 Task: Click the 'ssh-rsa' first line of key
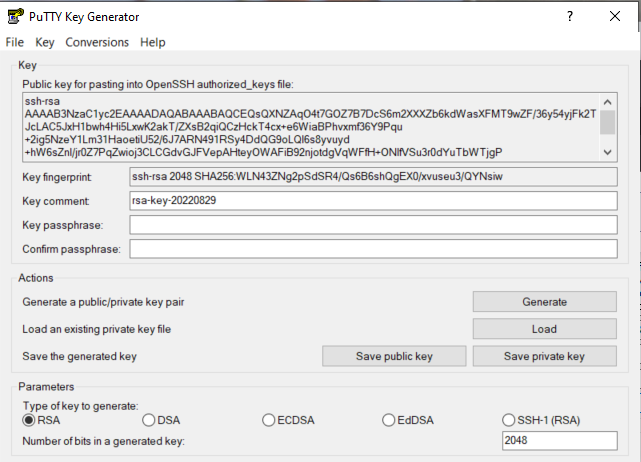(42, 101)
